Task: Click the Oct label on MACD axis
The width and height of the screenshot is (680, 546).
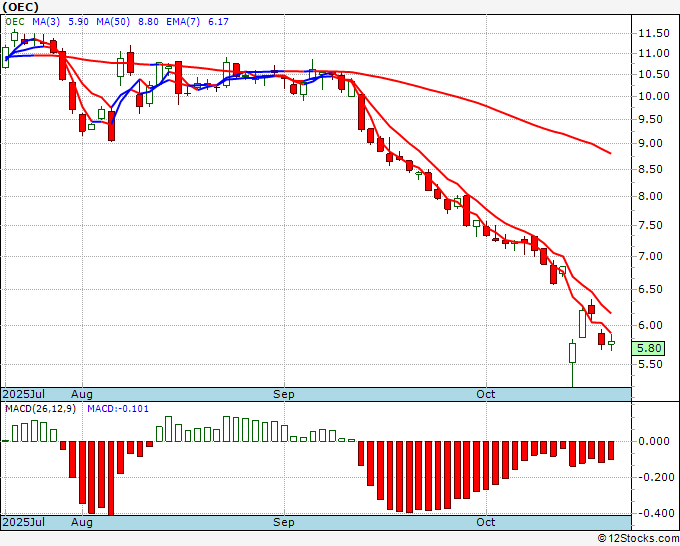Action: [486, 522]
